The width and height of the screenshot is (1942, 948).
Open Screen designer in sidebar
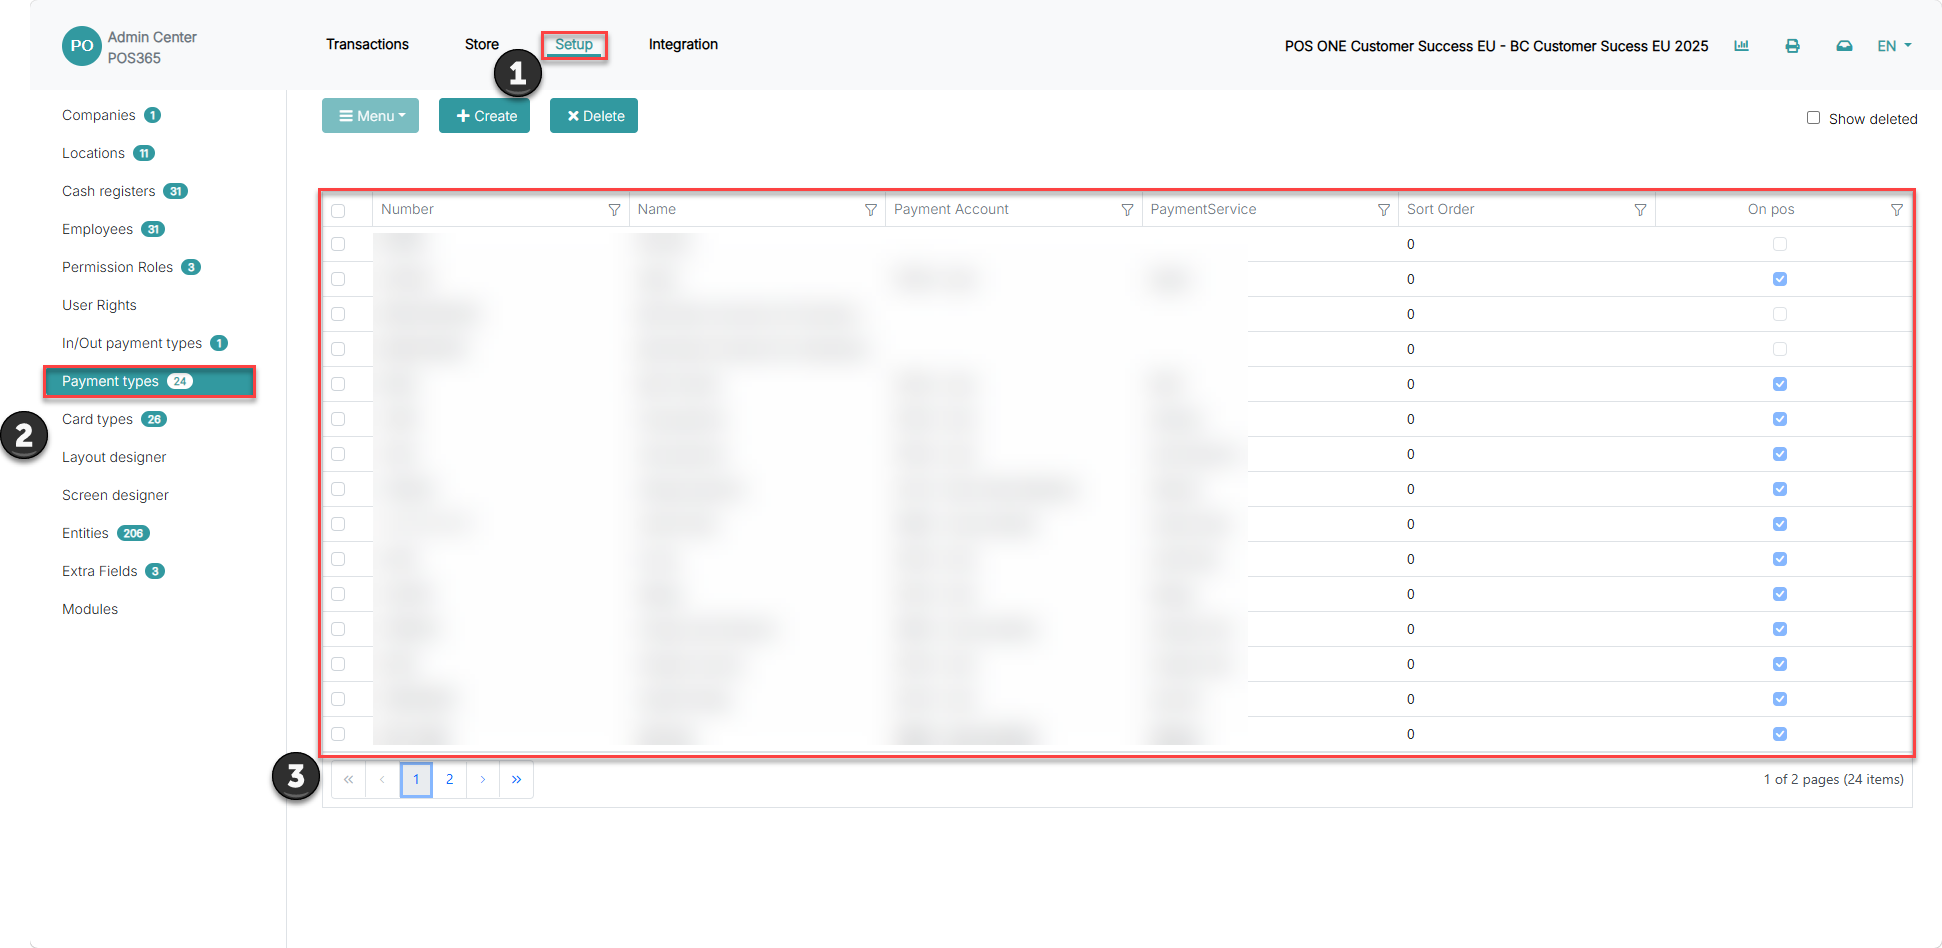point(115,495)
